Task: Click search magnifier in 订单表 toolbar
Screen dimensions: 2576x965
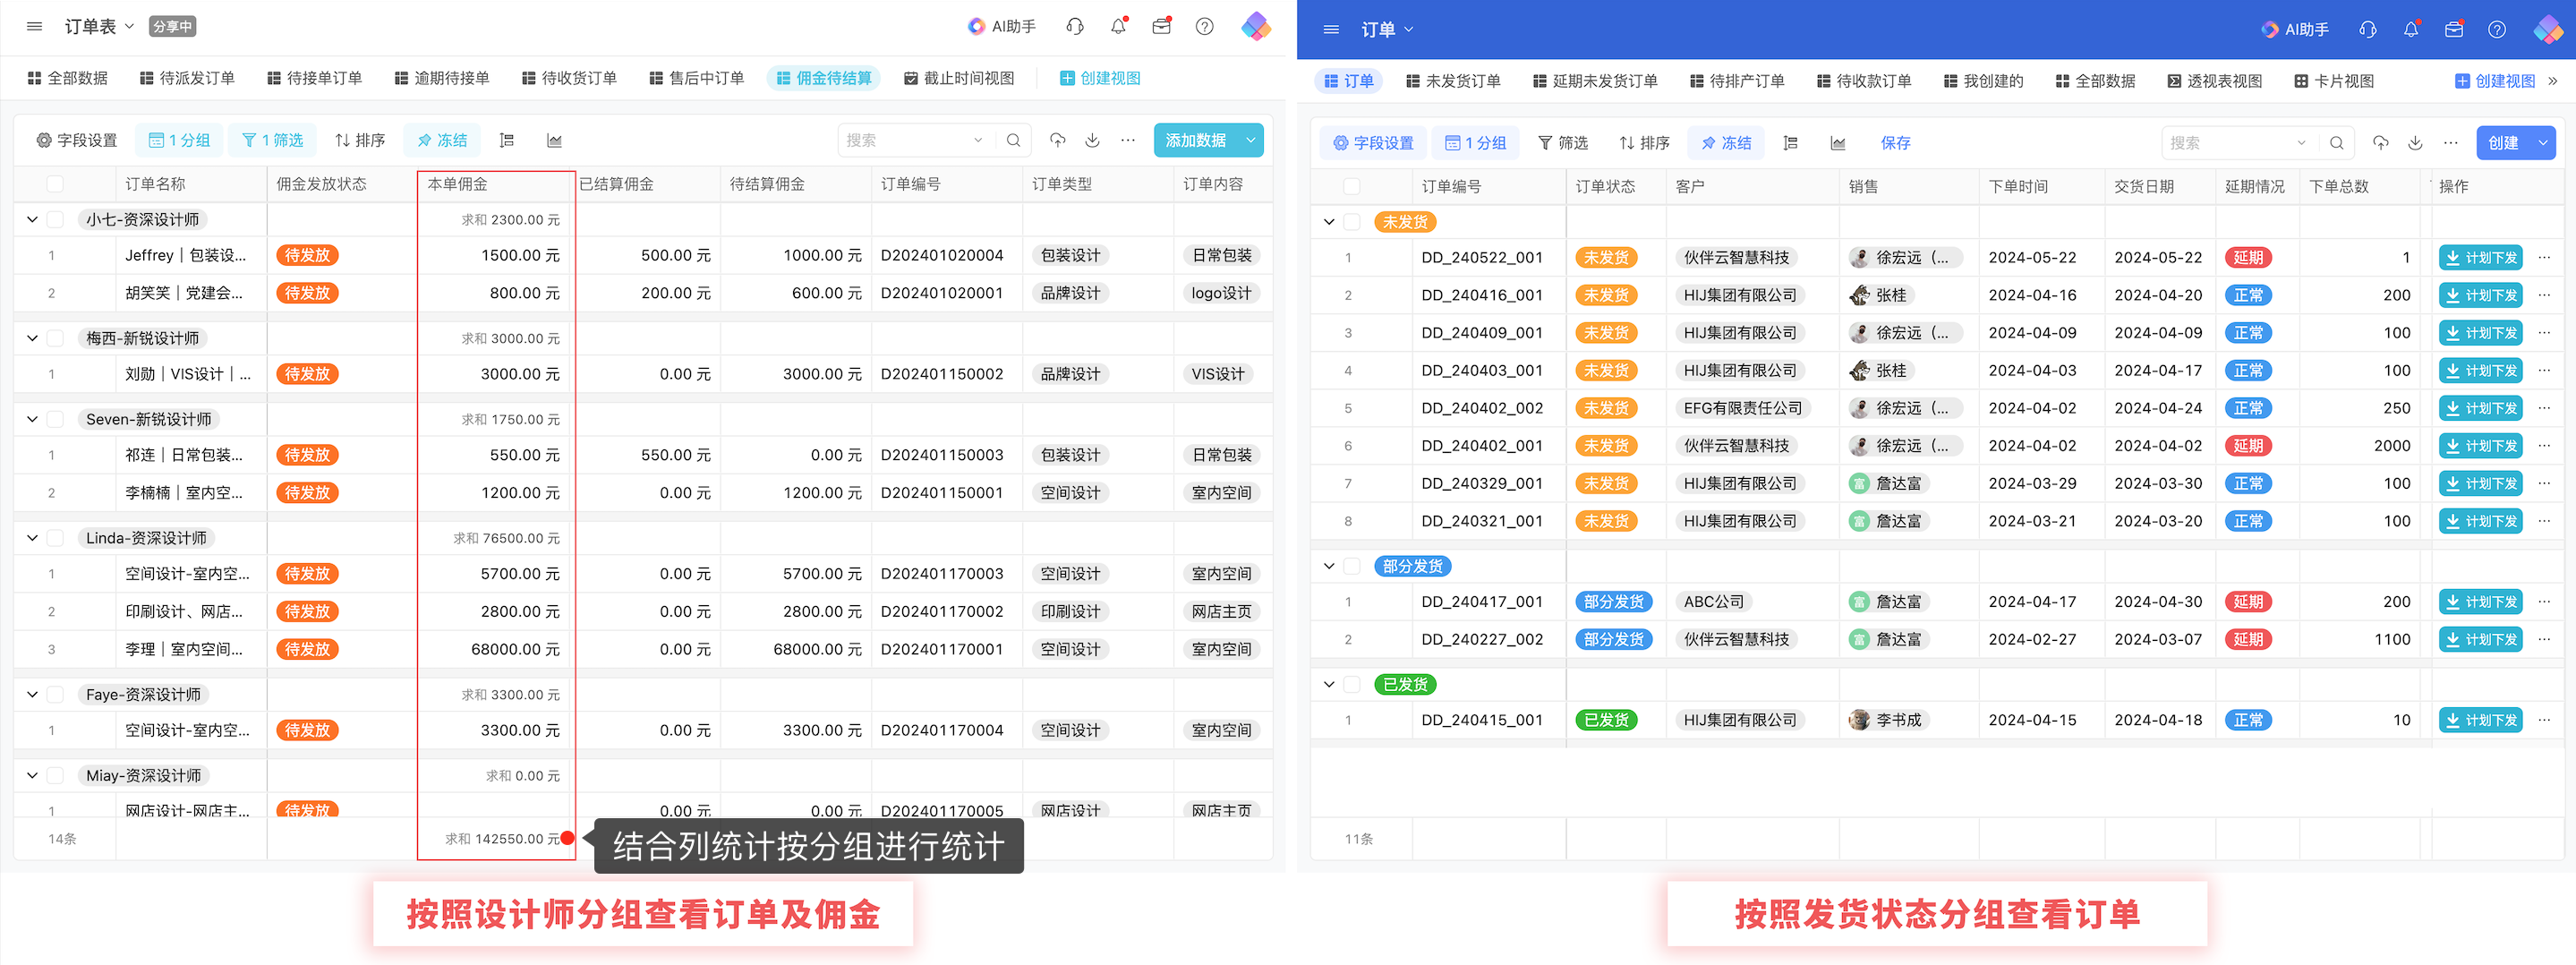Action: (x=1013, y=141)
